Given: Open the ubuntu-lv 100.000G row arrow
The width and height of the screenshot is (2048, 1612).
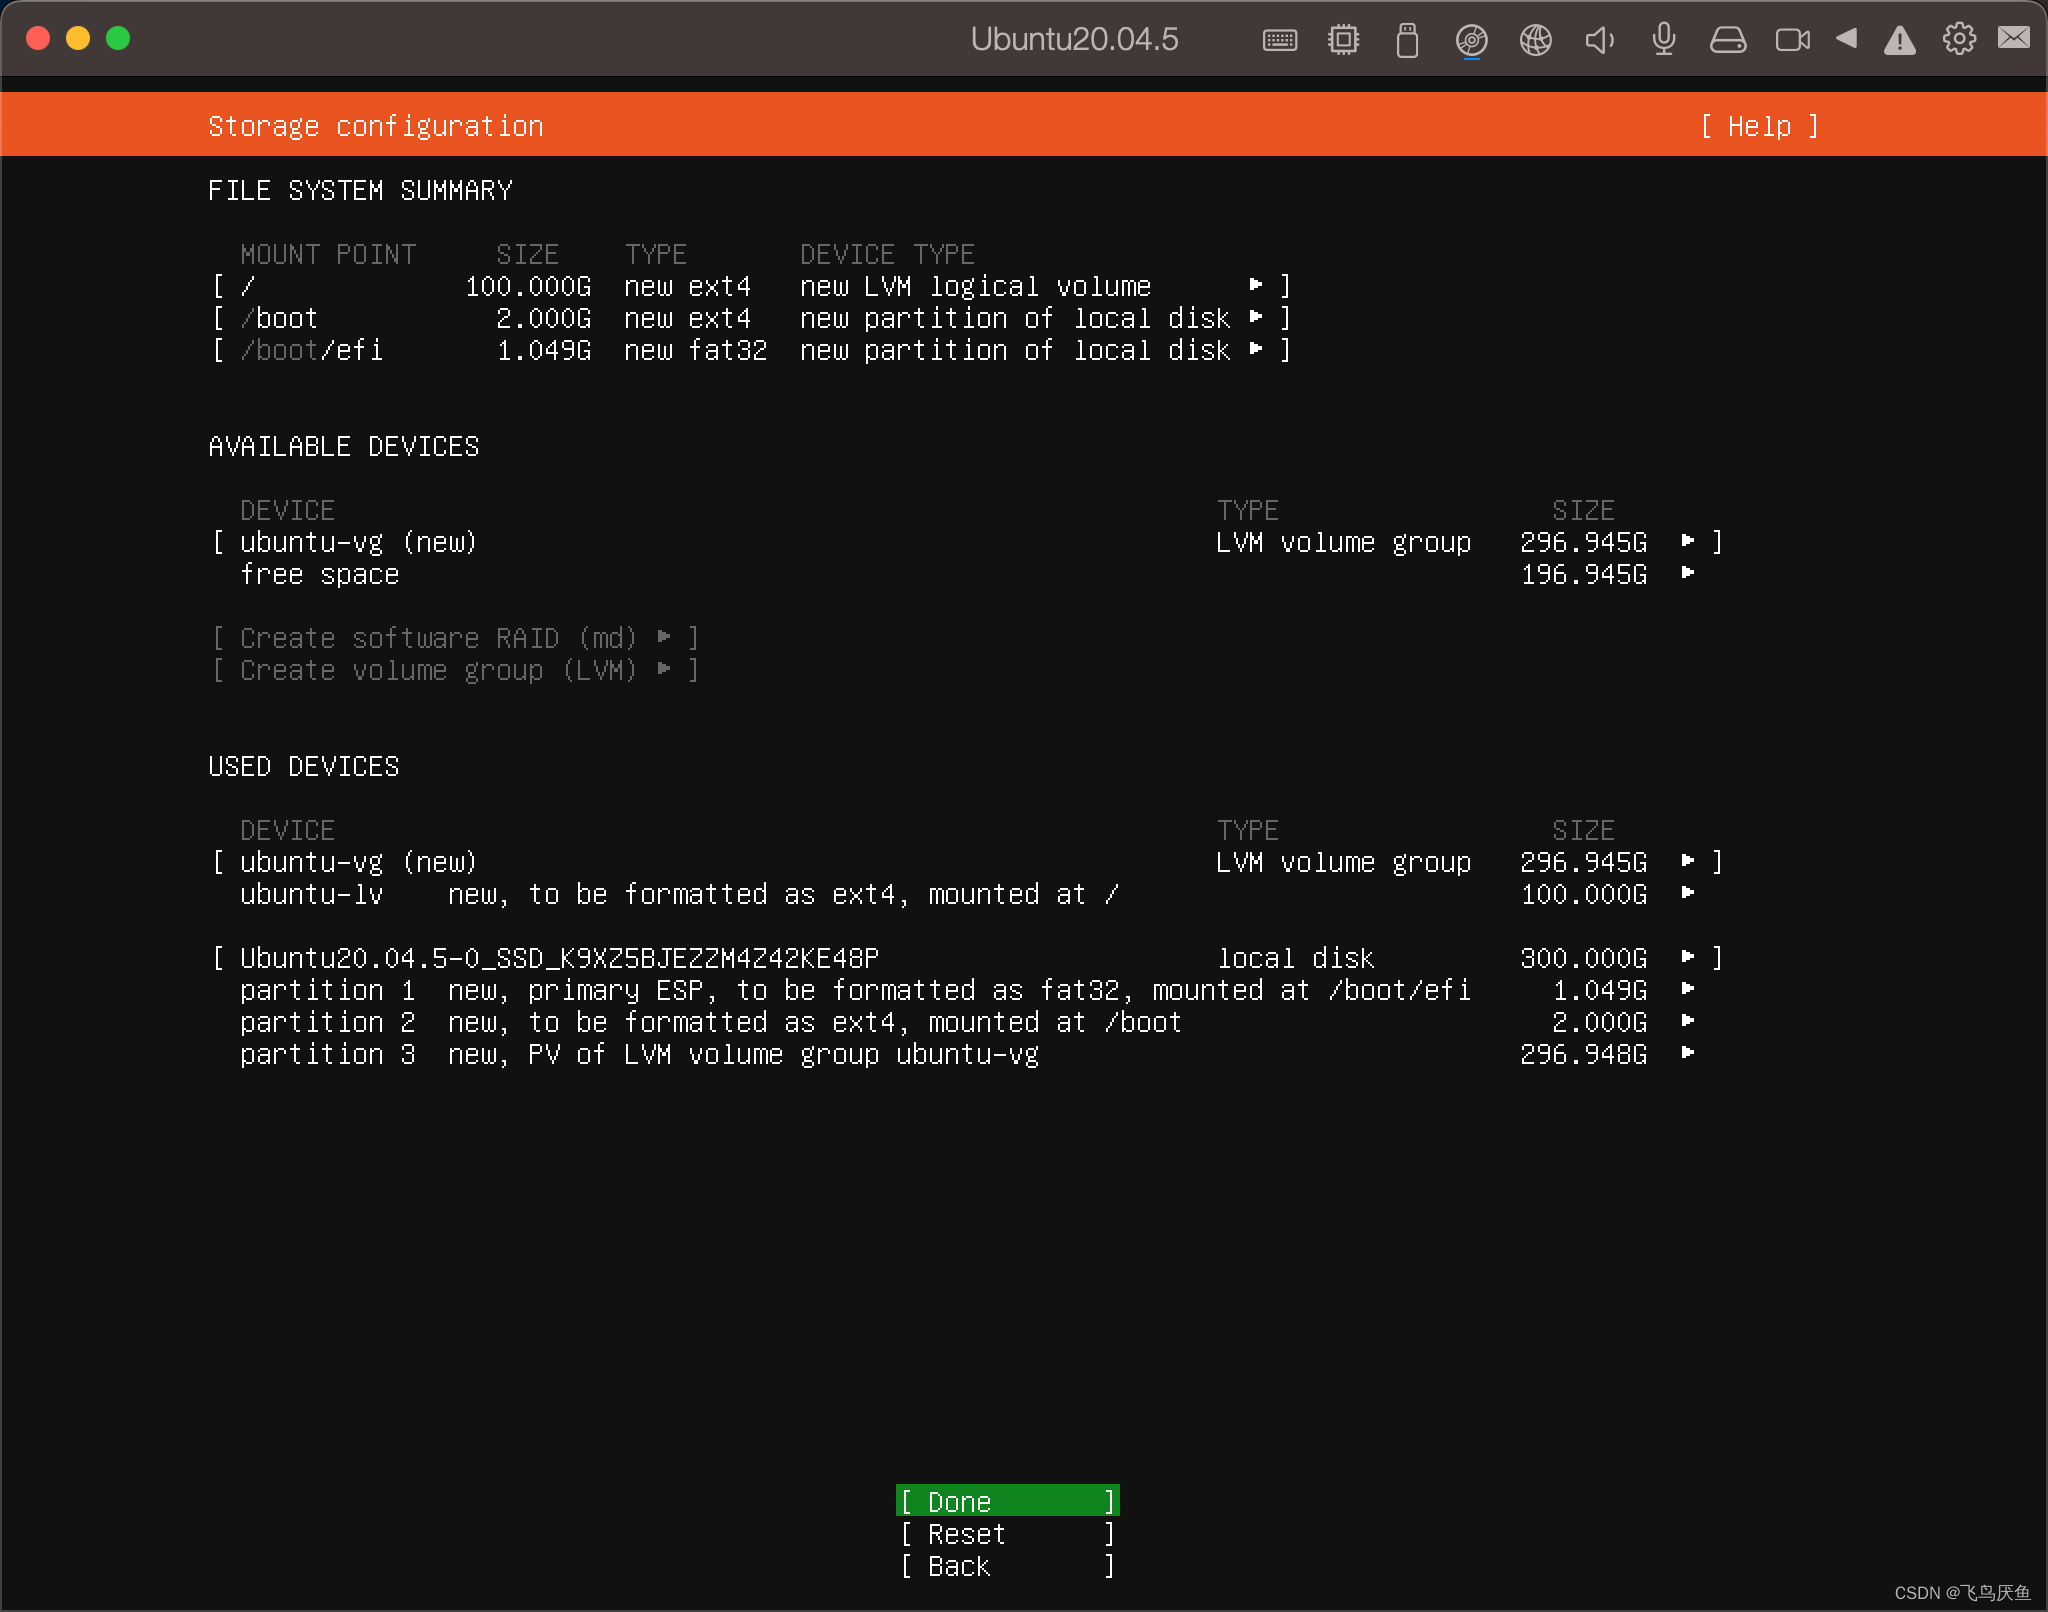Looking at the screenshot, I should [x=1688, y=893].
